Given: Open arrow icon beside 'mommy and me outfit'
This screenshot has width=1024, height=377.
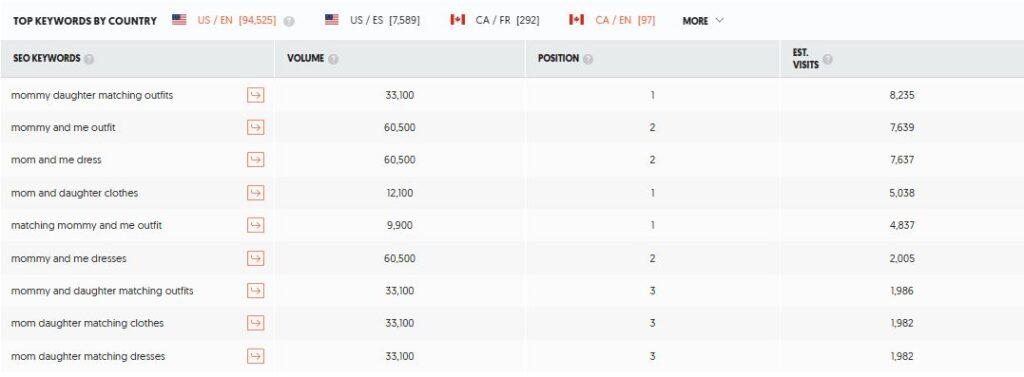Looking at the screenshot, I should (255, 127).
